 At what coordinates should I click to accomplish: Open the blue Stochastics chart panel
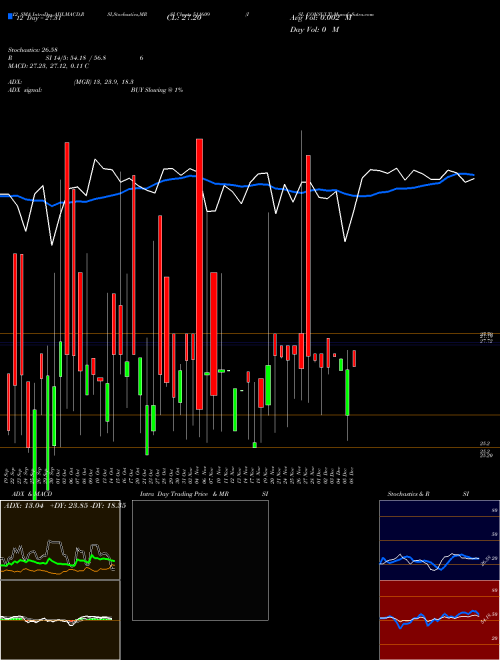[x=439, y=540]
